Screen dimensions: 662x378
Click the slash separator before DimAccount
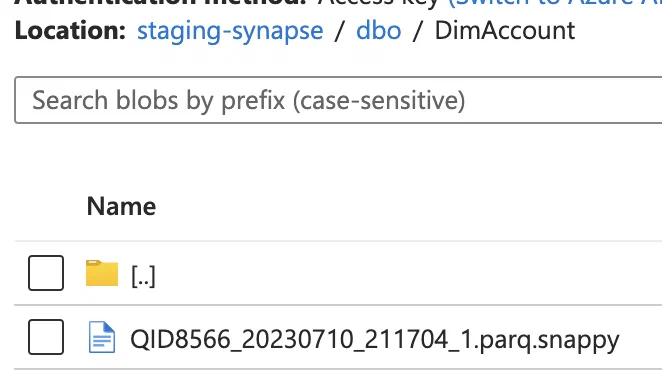pos(418,31)
